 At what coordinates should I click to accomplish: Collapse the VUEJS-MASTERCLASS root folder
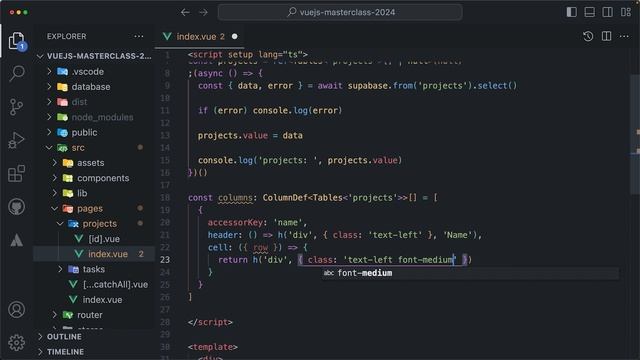[94, 56]
